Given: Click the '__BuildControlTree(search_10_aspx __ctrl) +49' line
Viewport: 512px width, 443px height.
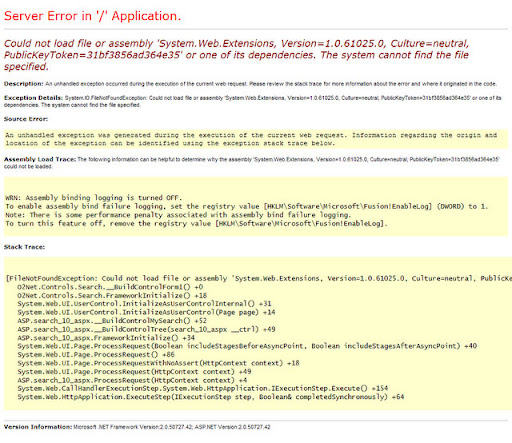Looking at the screenshot, I should pyautogui.click(x=146, y=329).
